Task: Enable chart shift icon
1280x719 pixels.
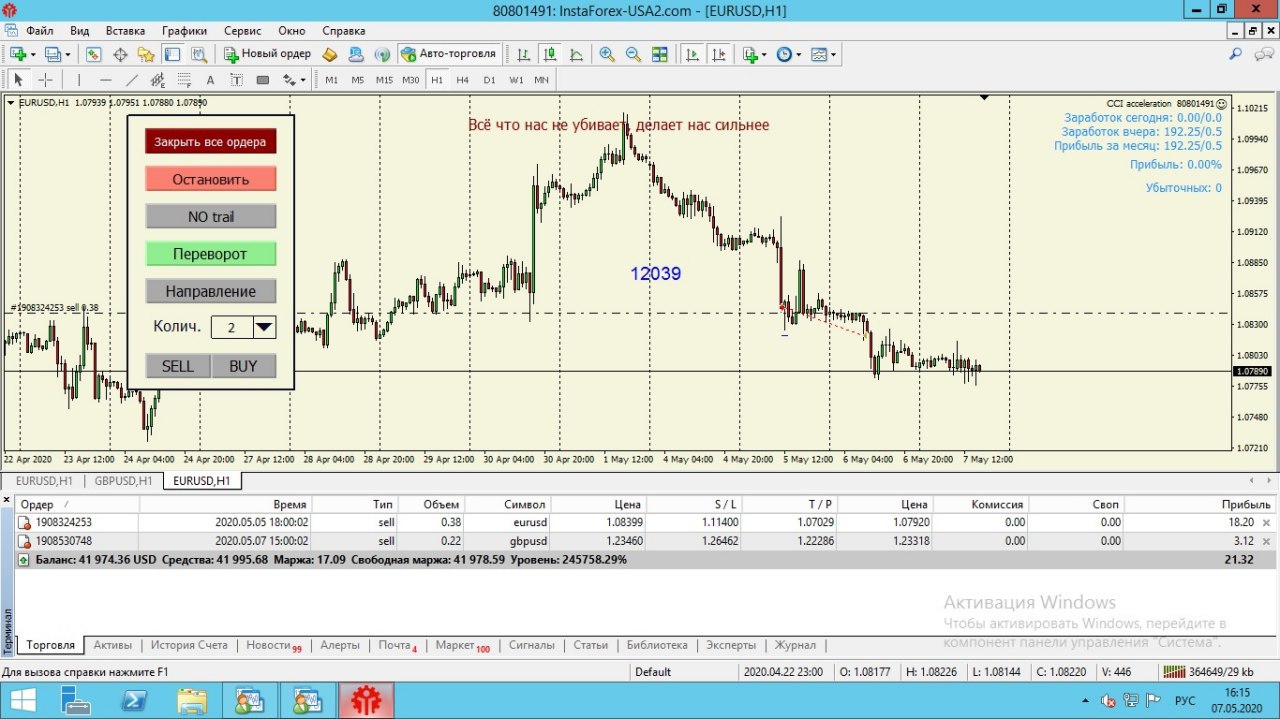Action: [x=718, y=54]
